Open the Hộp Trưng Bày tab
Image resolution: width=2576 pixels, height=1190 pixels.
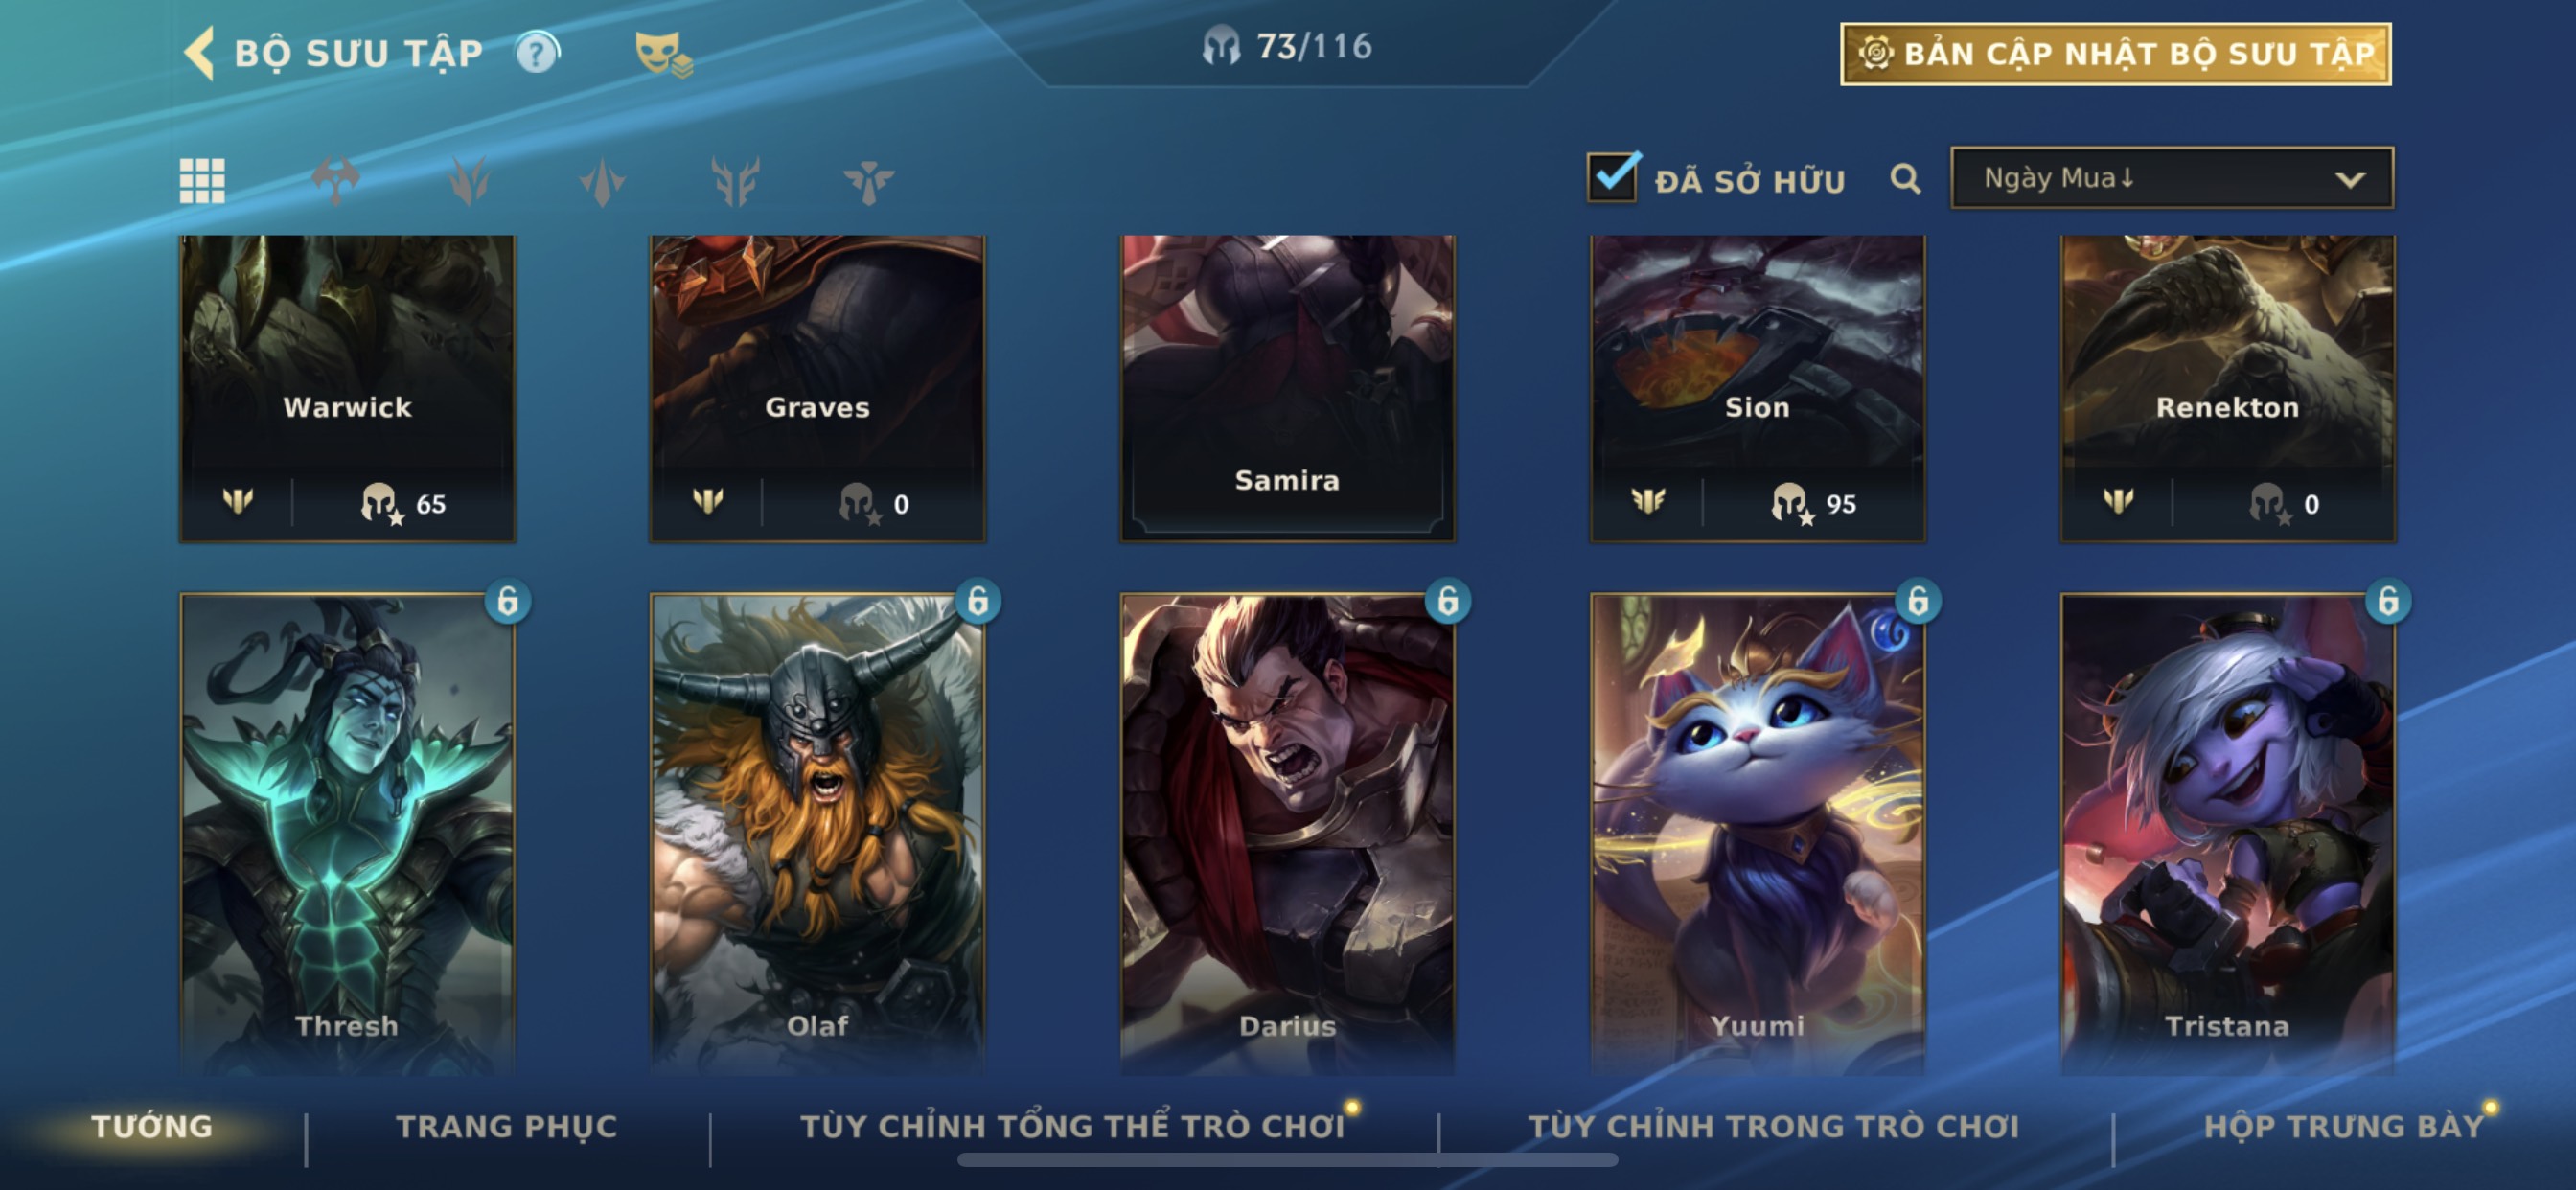pyautogui.click(x=2344, y=1126)
